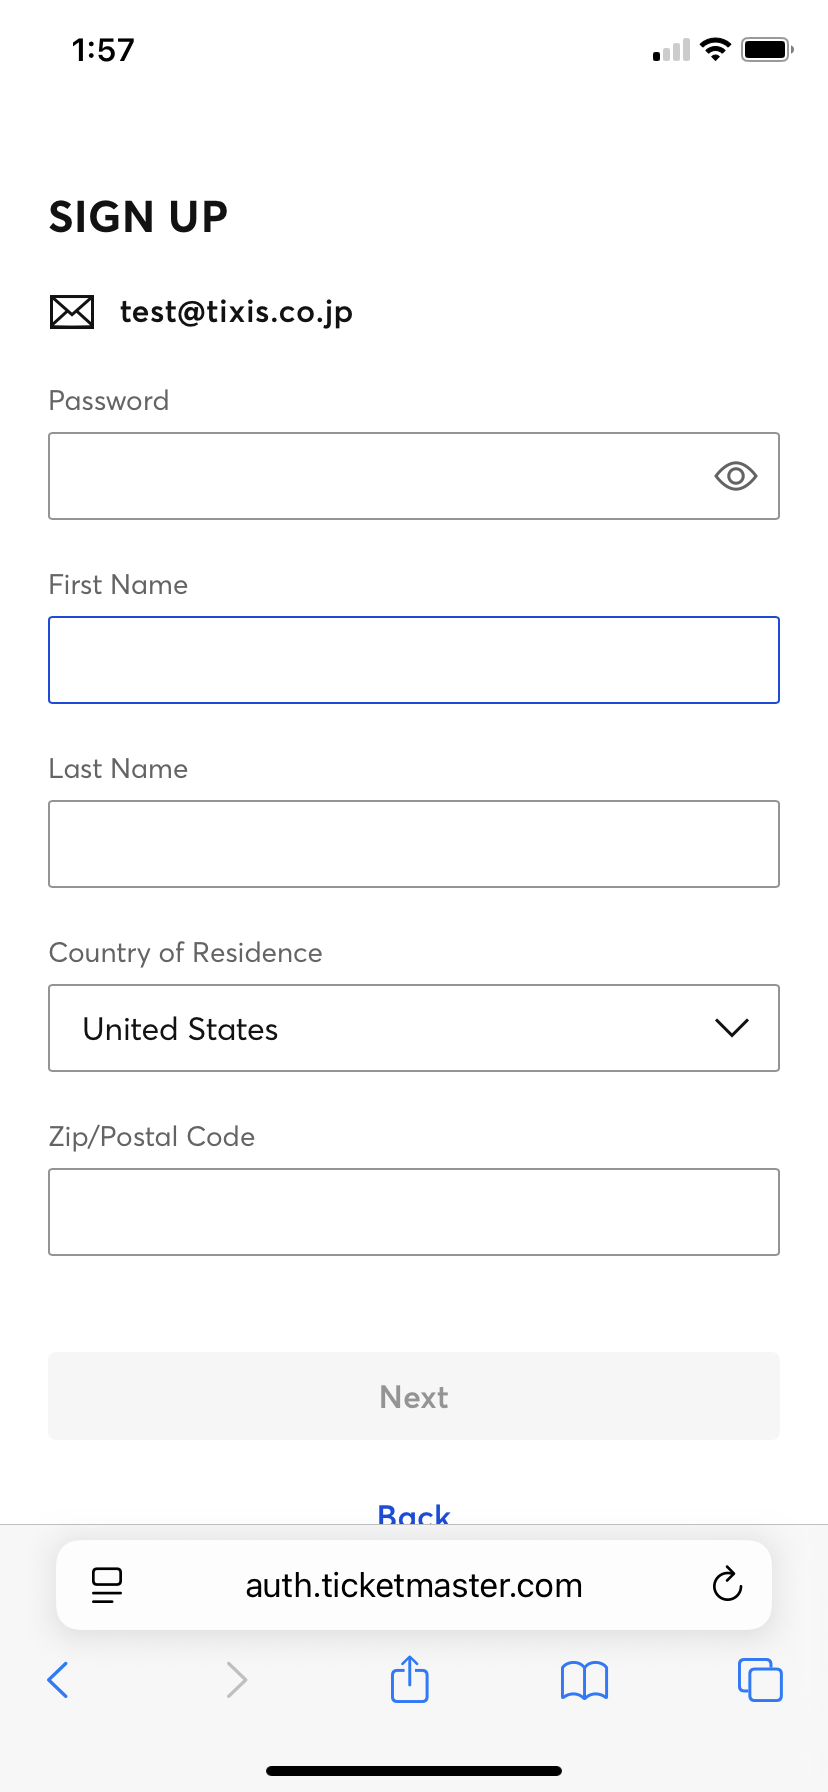The height and width of the screenshot is (1792, 828).
Task: Expand Country of Residence dropdown chevron
Action: pos(732,1028)
